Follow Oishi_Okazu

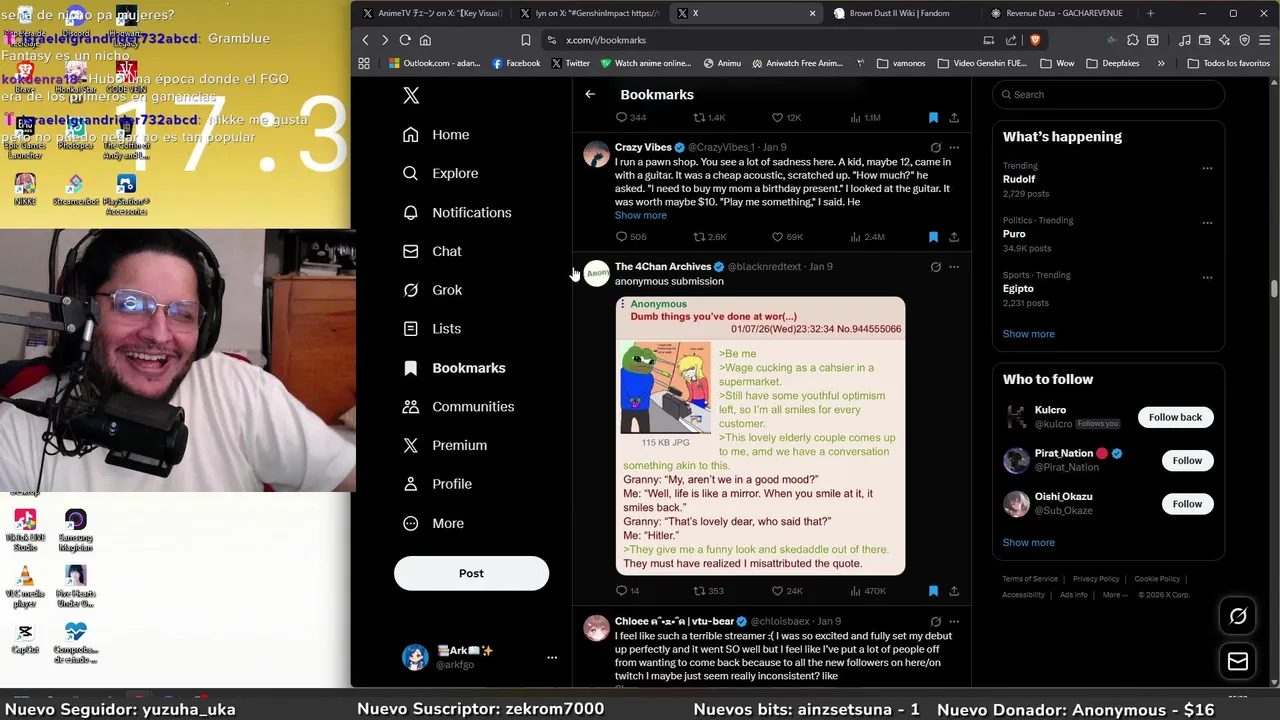click(x=1187, y=504)
